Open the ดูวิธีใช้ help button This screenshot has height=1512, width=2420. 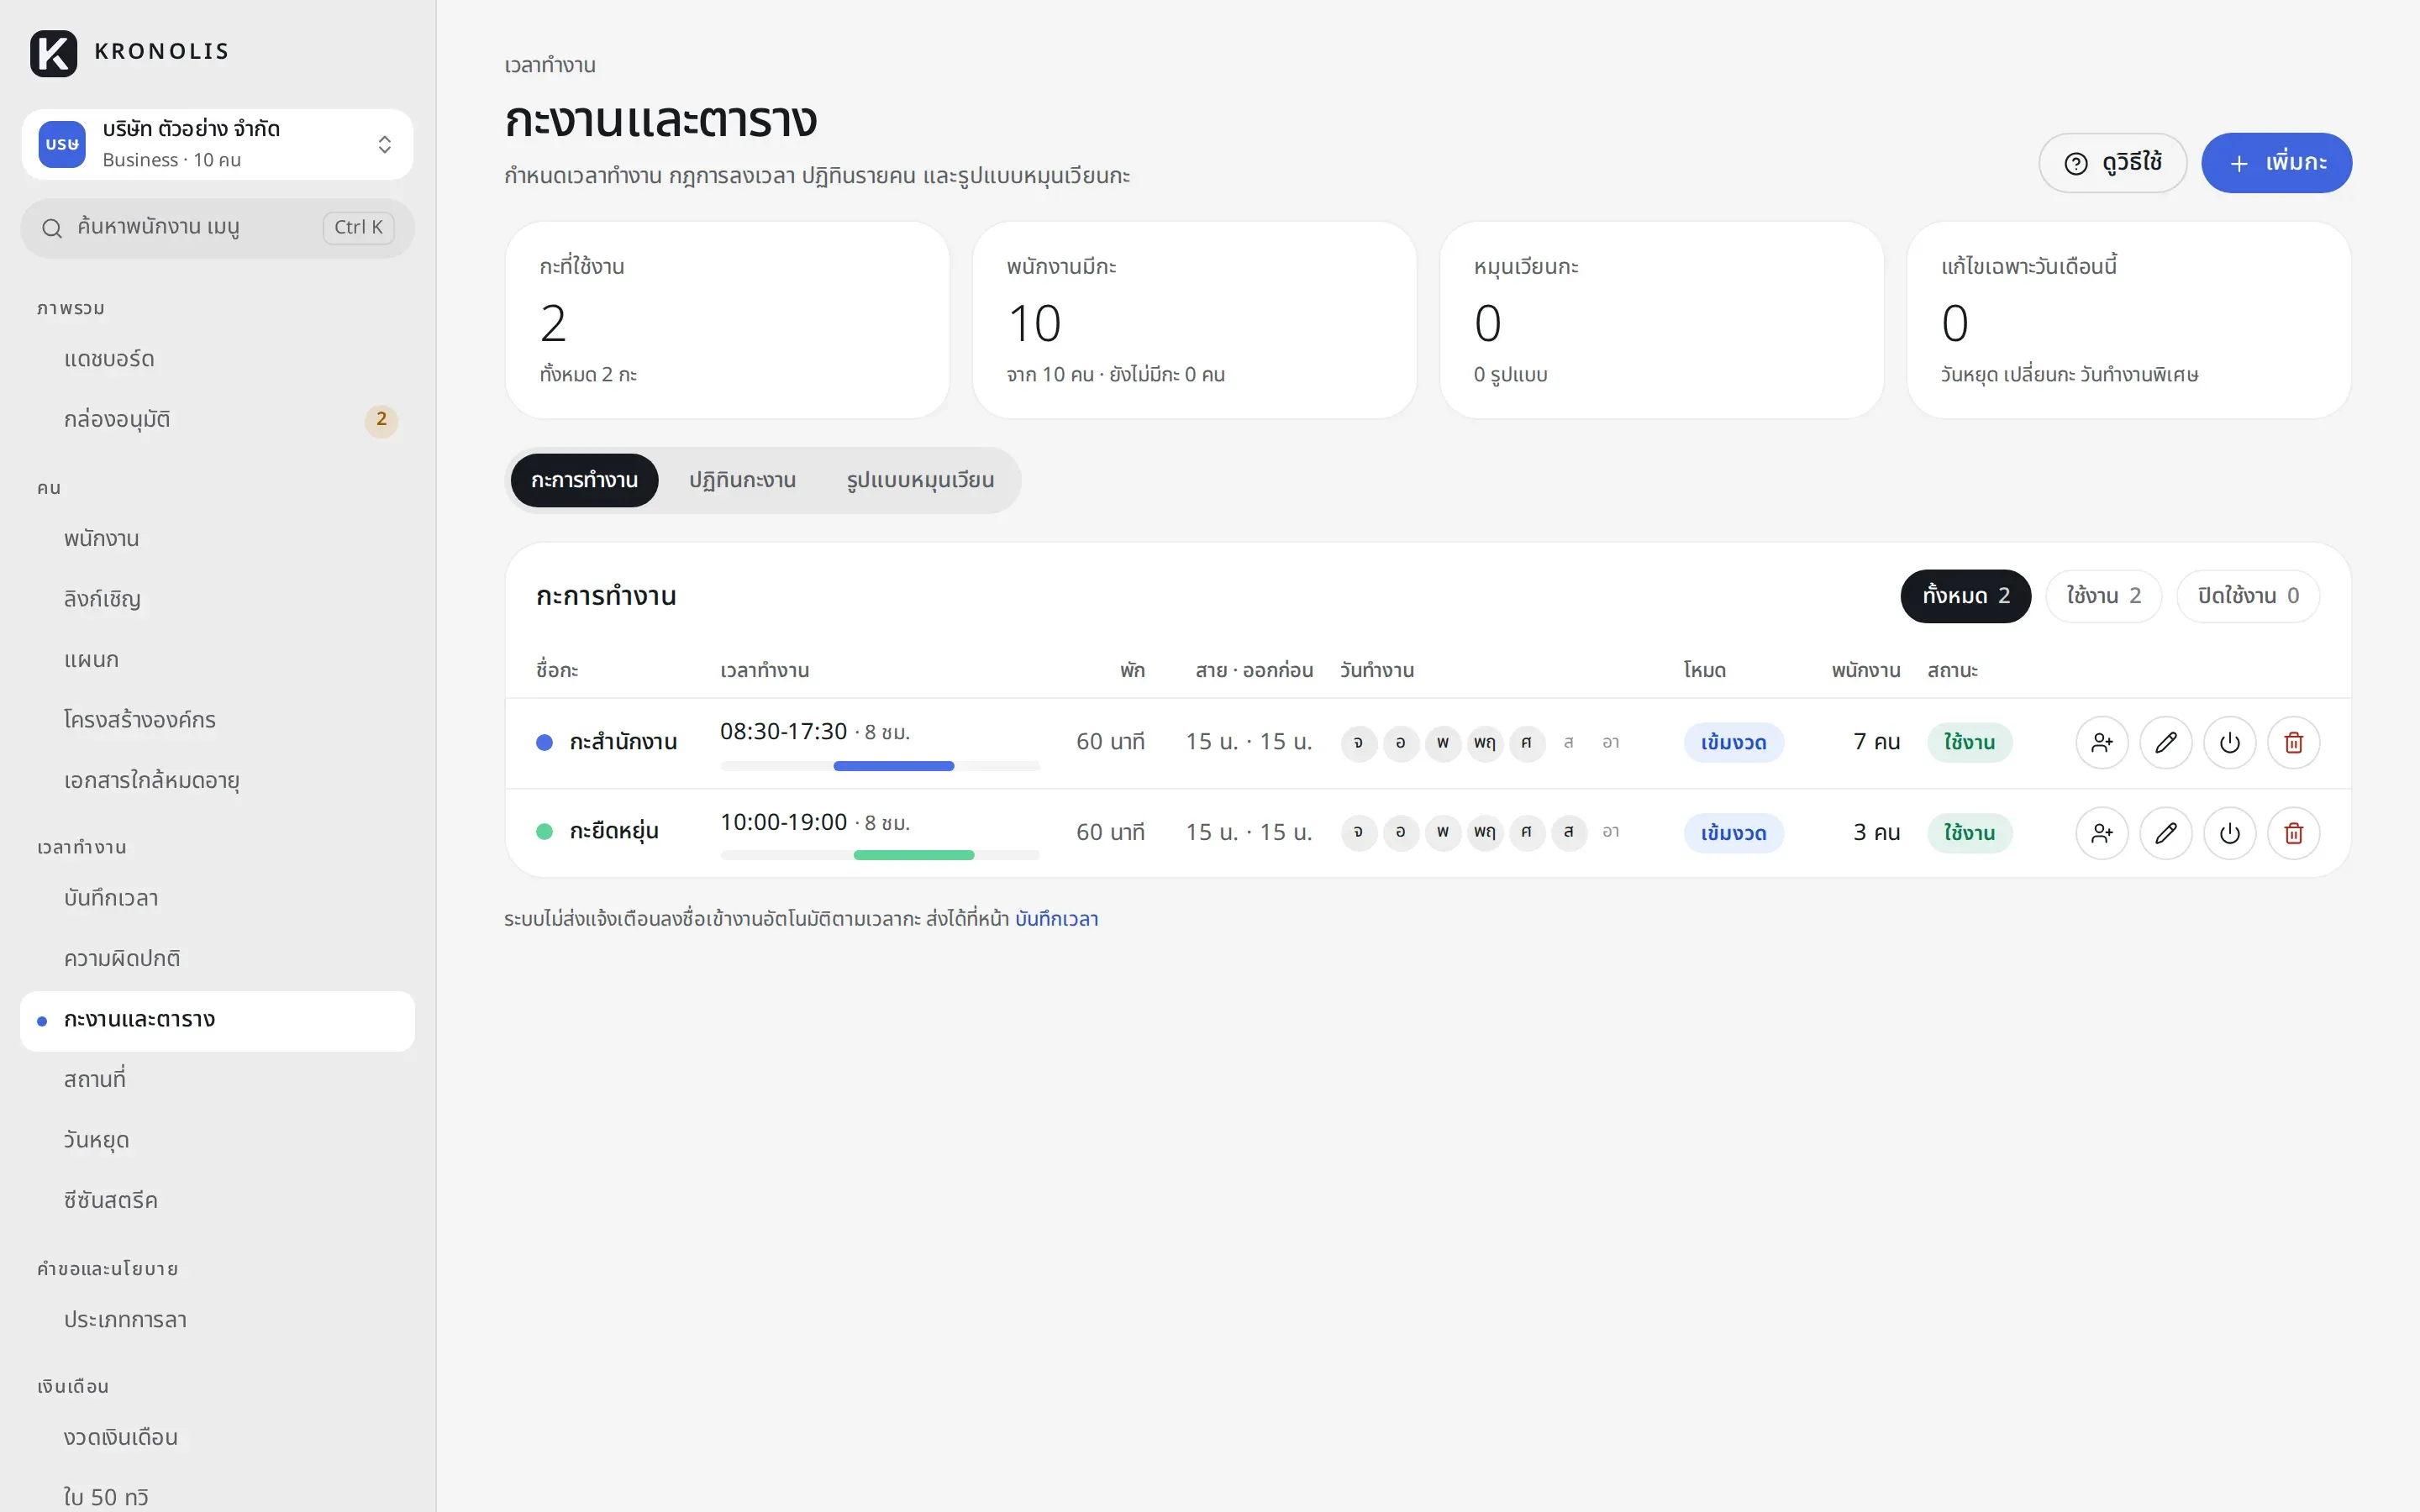2112,163
